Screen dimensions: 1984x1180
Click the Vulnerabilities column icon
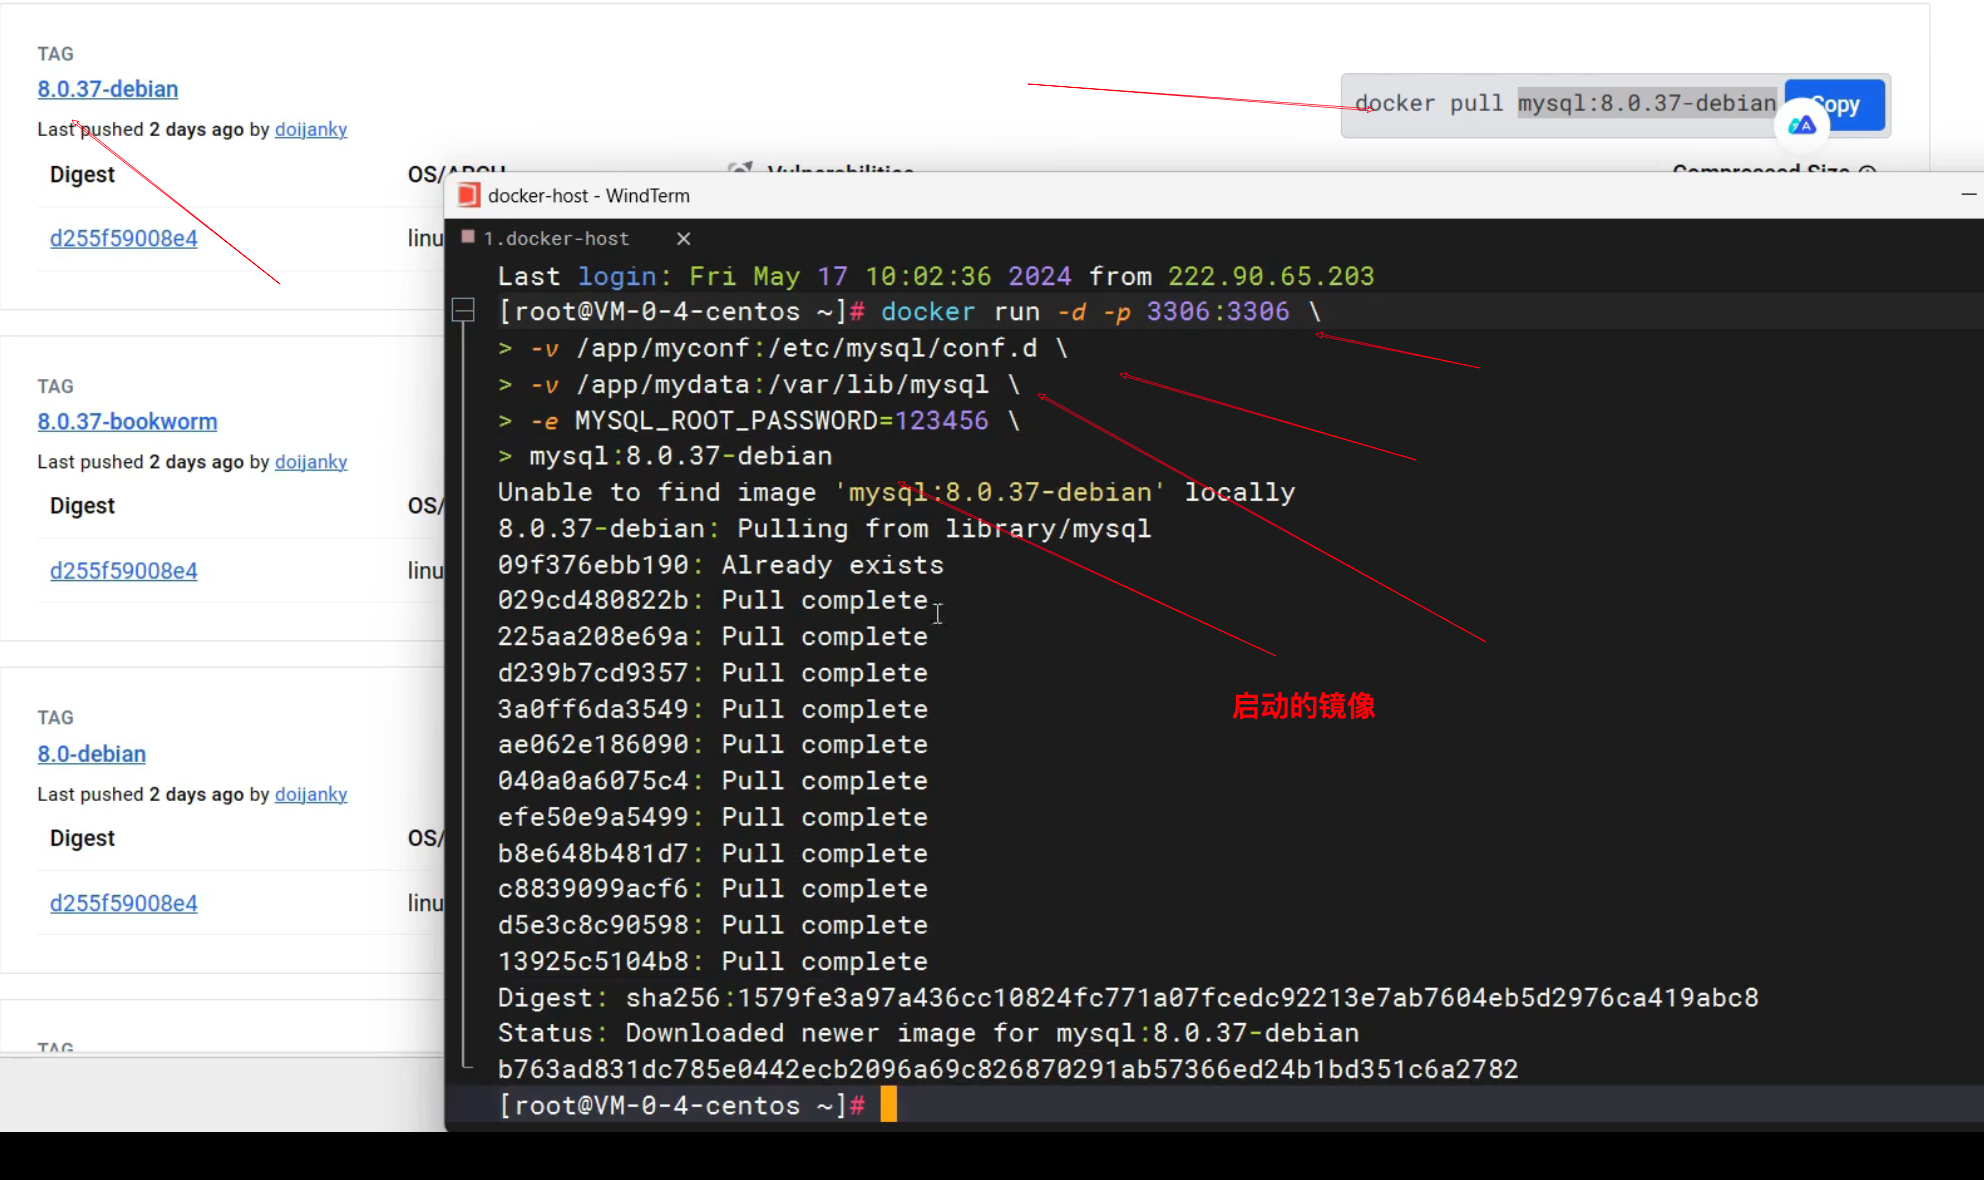click(740, 168)
